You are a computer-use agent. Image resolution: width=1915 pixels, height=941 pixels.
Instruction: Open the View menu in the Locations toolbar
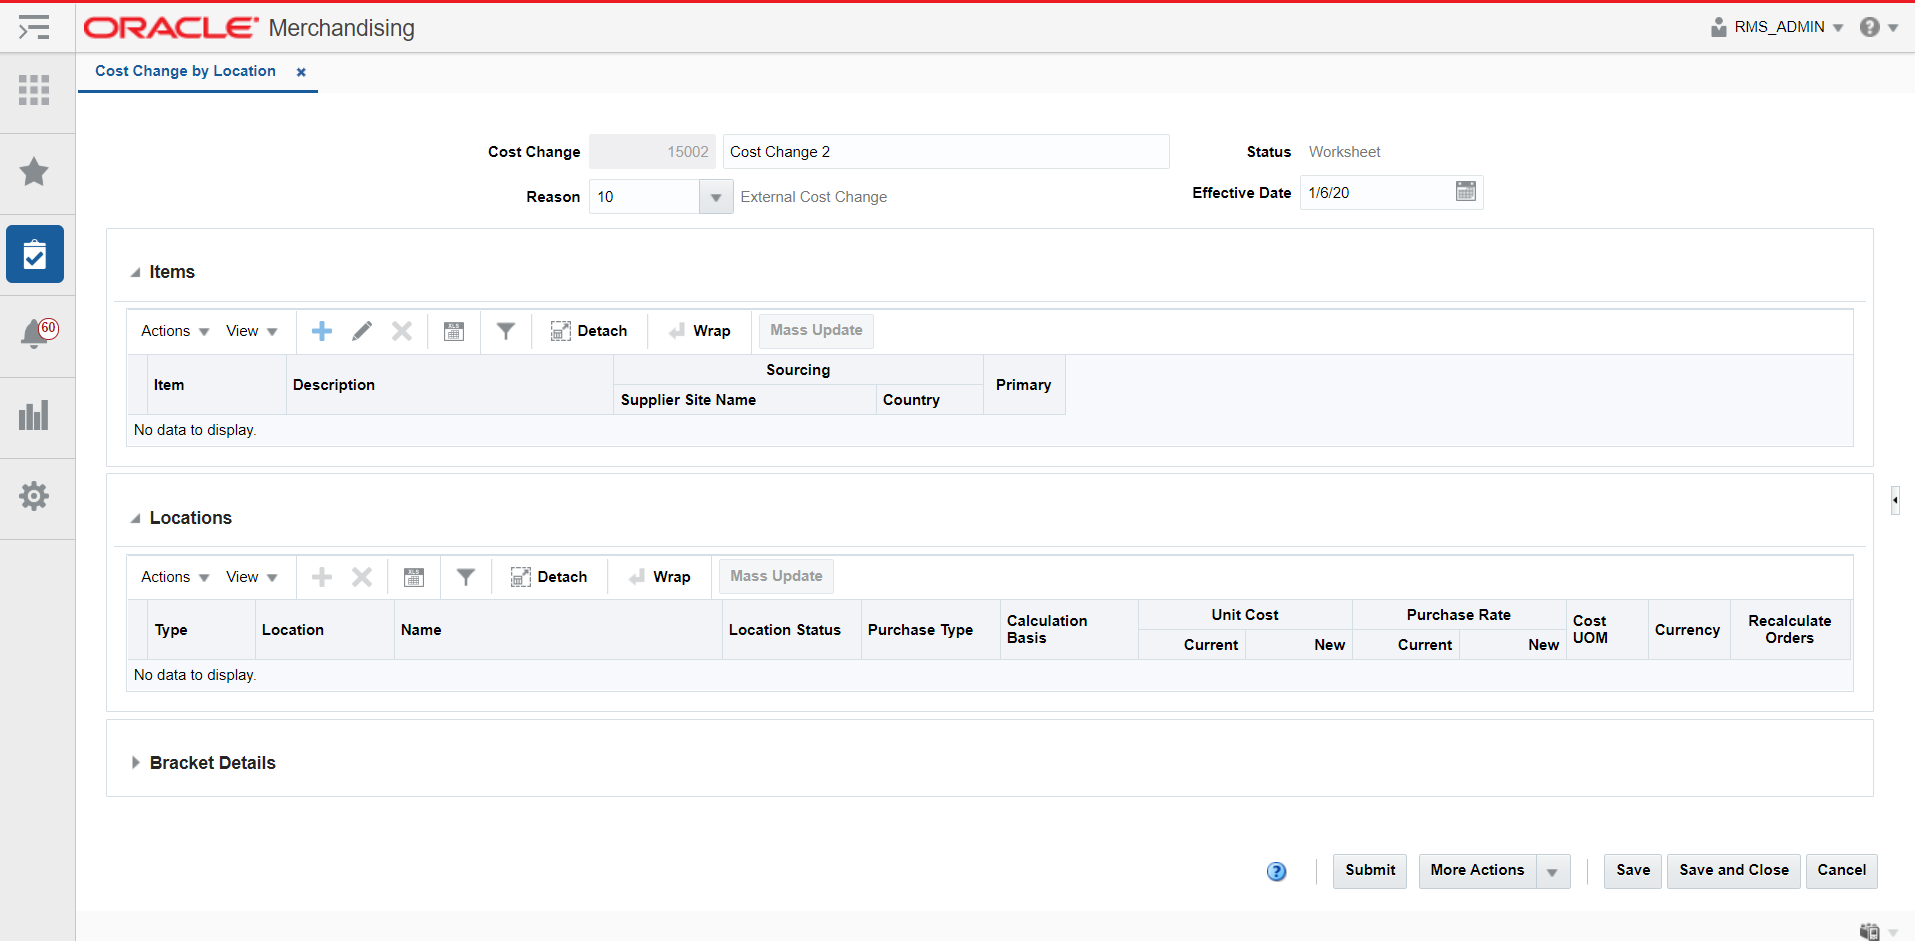point(250,576)
